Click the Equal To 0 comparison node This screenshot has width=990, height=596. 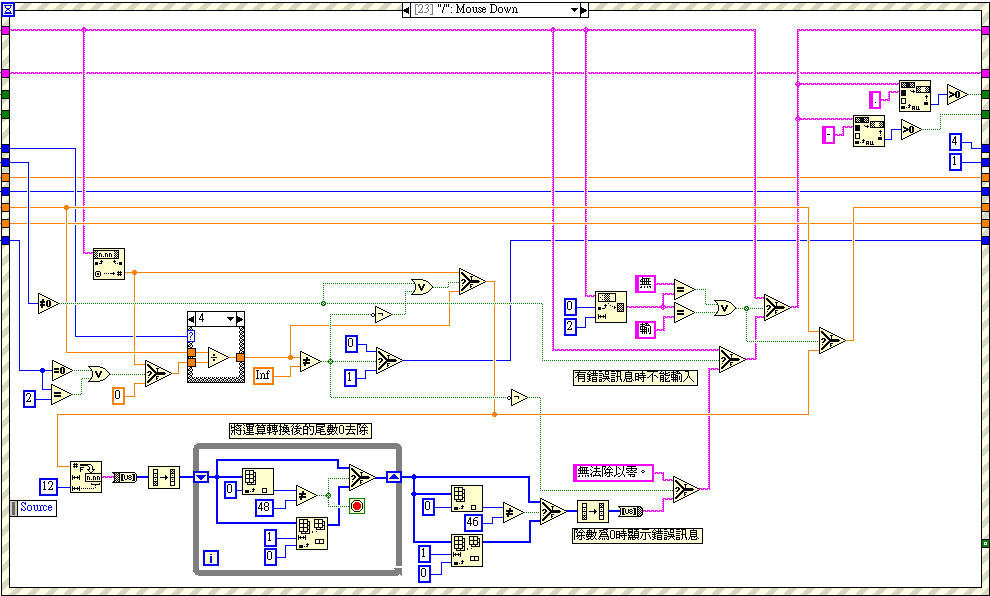click(62, 369)
